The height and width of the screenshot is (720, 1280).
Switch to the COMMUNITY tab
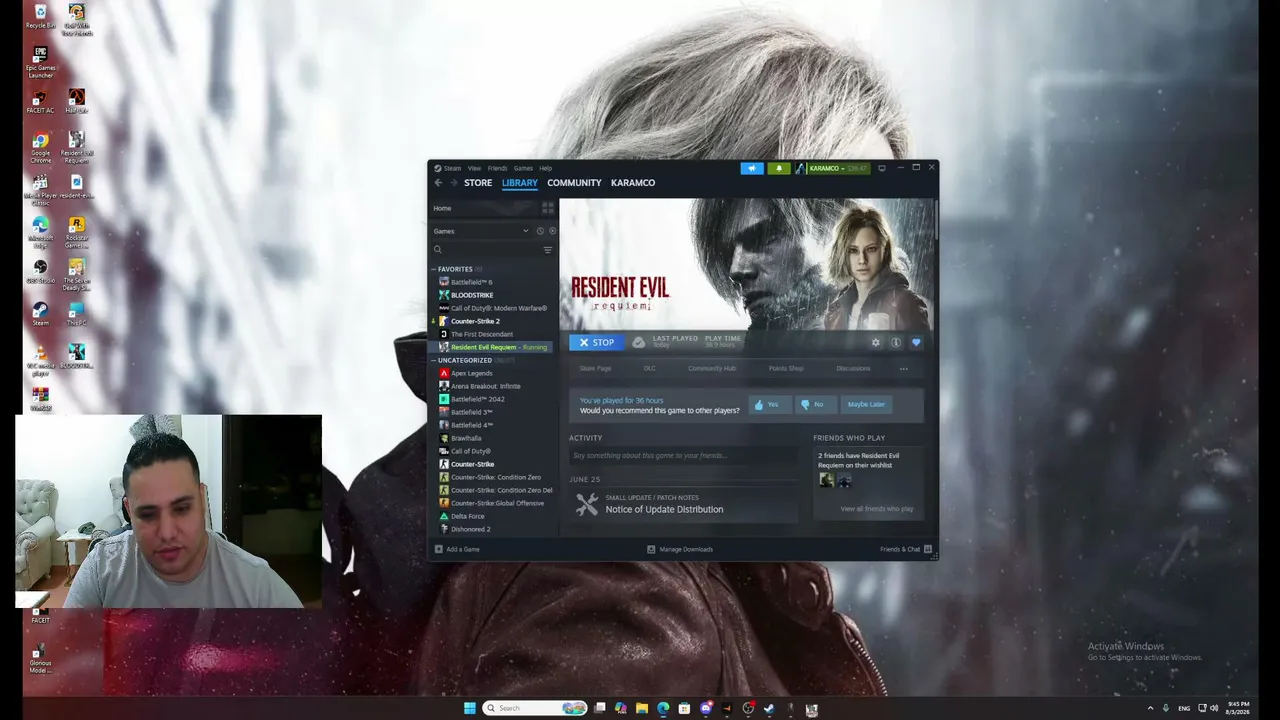(x=574, y=183)
